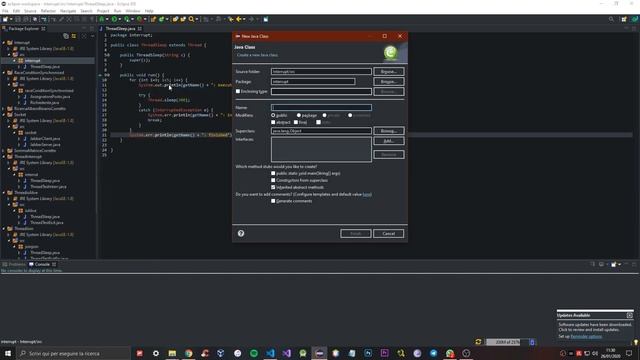Focus the Name input field
Screen dimensions: 640x360
321,107
